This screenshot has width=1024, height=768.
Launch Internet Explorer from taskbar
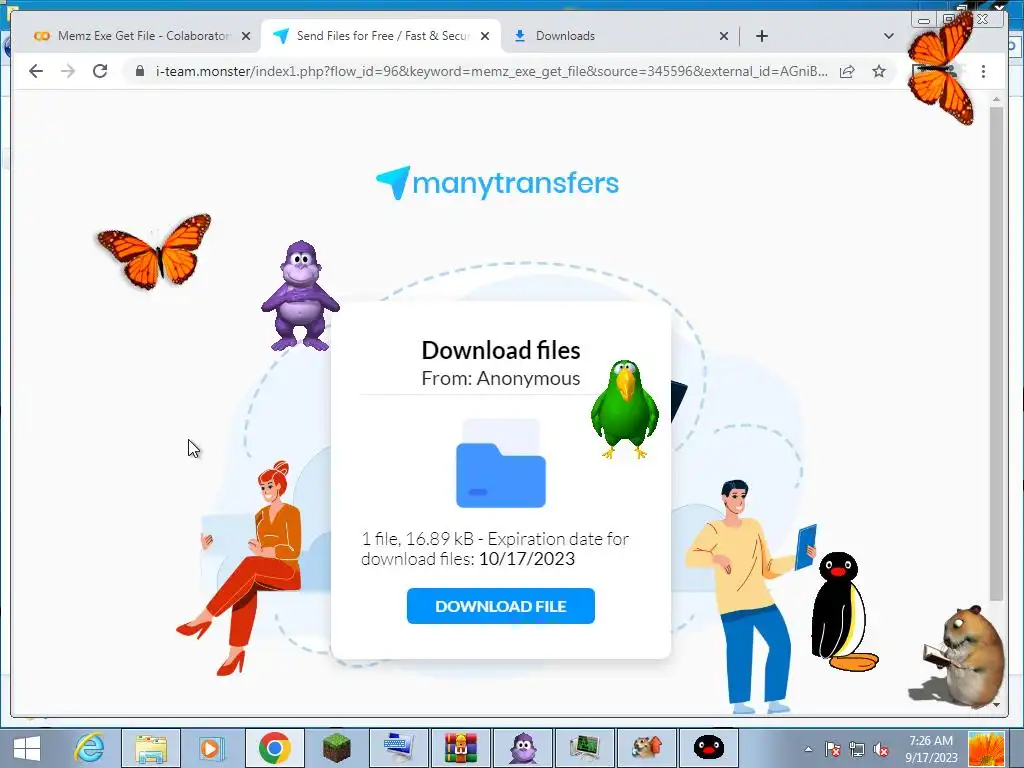tap(89, 748)
